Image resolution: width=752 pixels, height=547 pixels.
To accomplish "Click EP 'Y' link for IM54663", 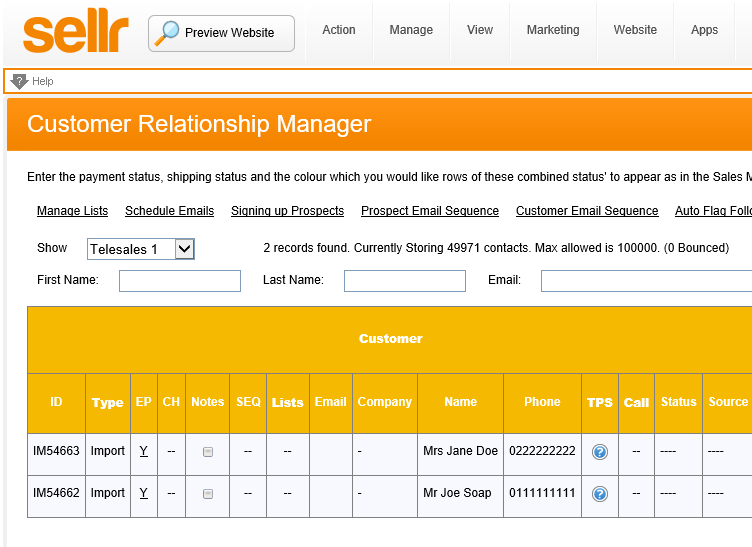I will click(143, 451).
